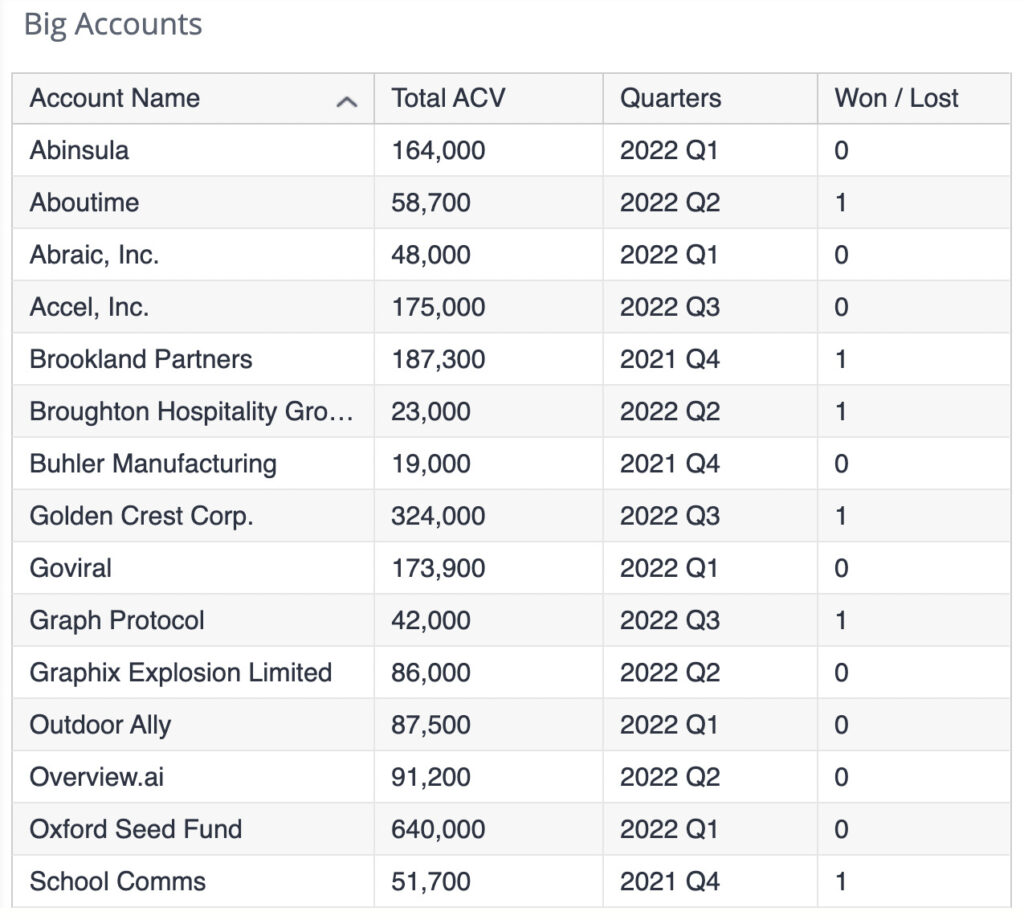This screenshot has width=1024, height=920.
Task: Click Aboutime's Won / Lost value 1
Action: 841,202
